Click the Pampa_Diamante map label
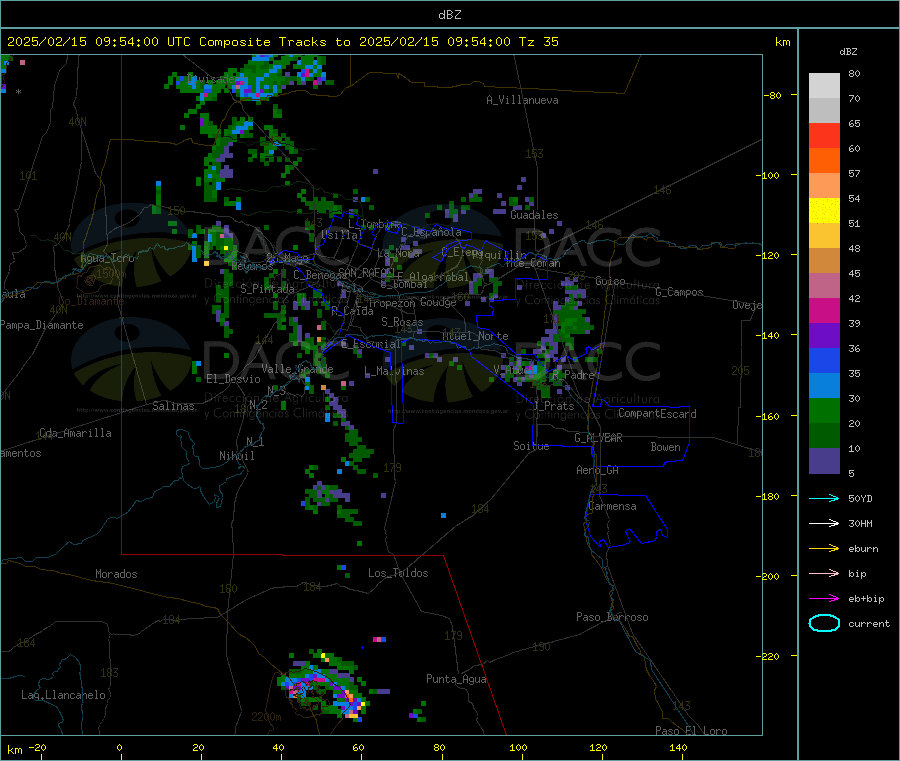Image resolution: width=900 pixels, height=761 pixels. 42,325
